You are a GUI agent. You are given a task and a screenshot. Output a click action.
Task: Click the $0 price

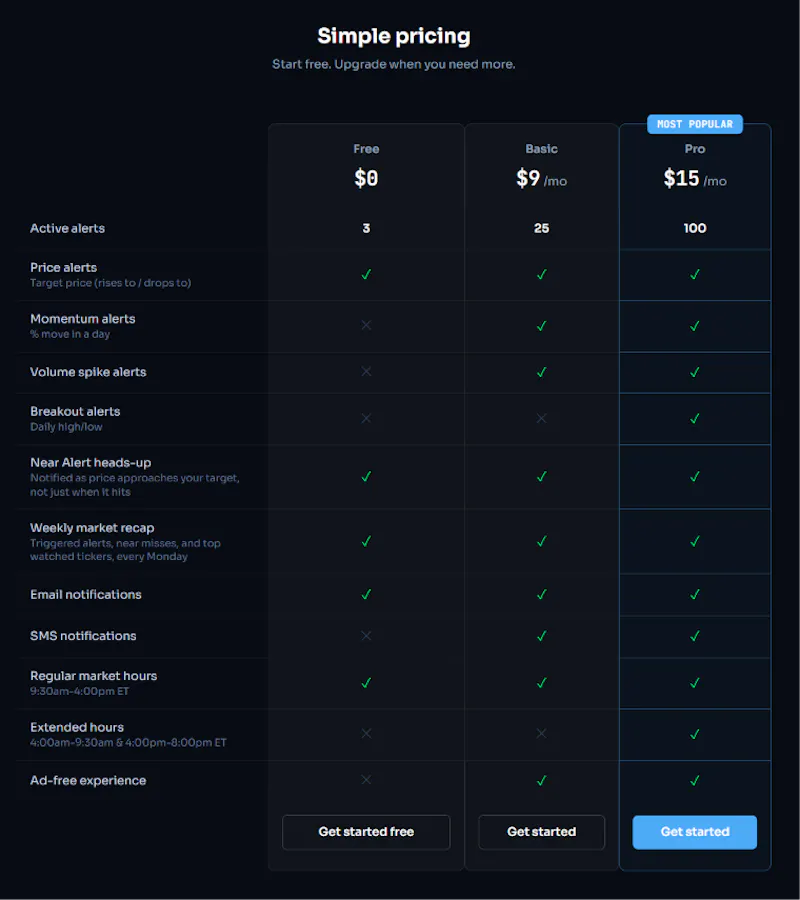pos(366,178)
